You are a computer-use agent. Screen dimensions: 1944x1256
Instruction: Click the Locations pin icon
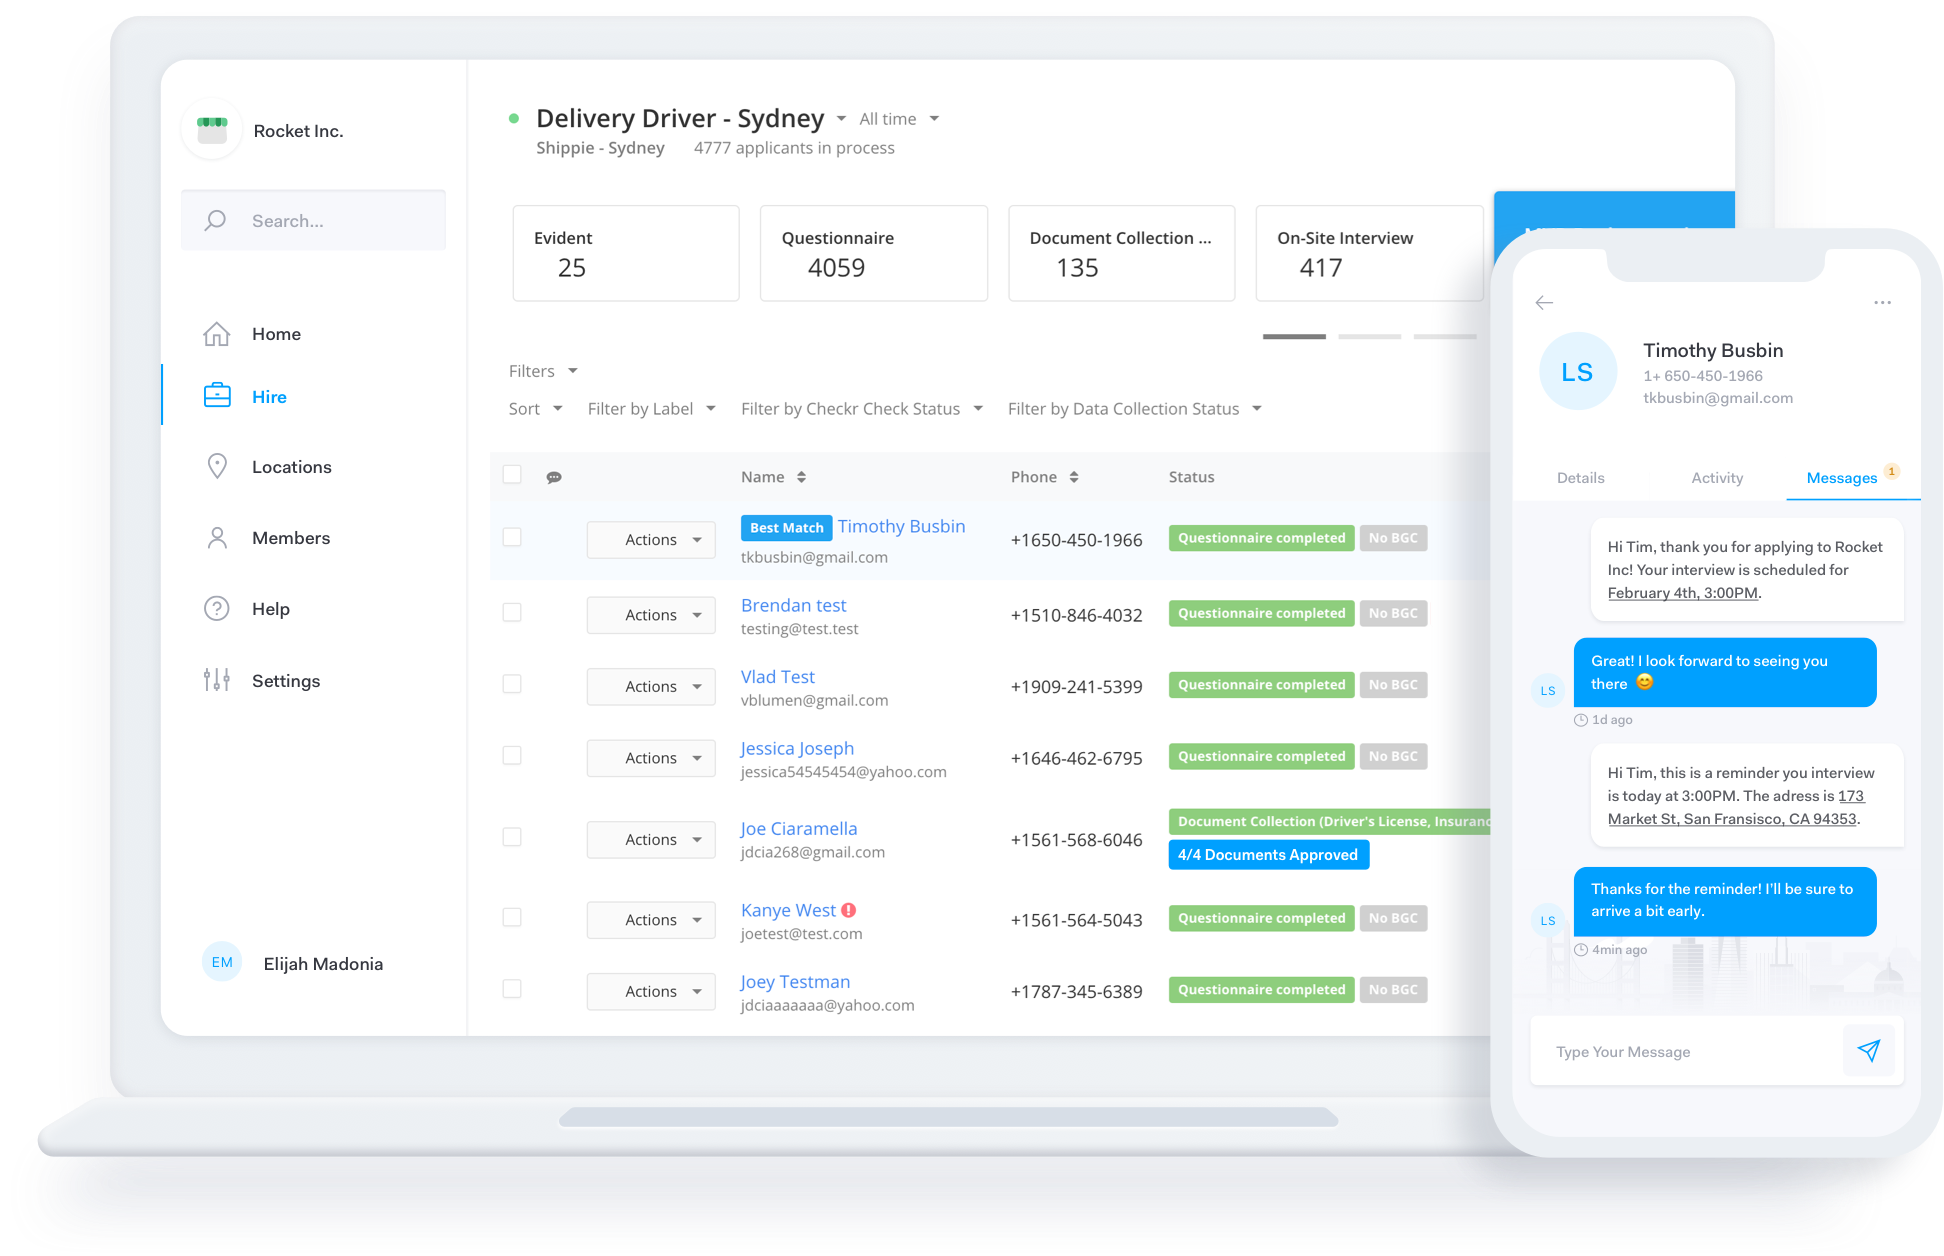pos(216,466)
